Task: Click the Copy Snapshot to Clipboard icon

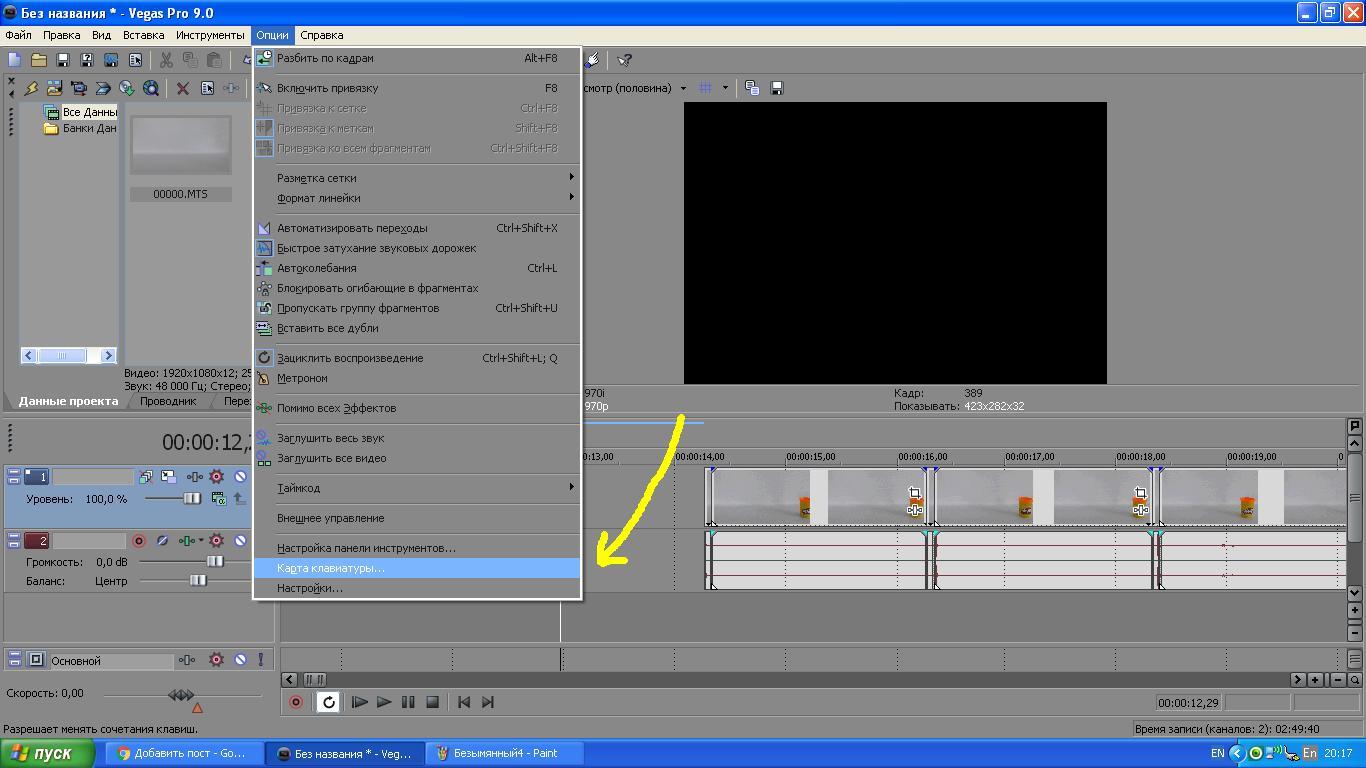Action: tap(752, 88)
